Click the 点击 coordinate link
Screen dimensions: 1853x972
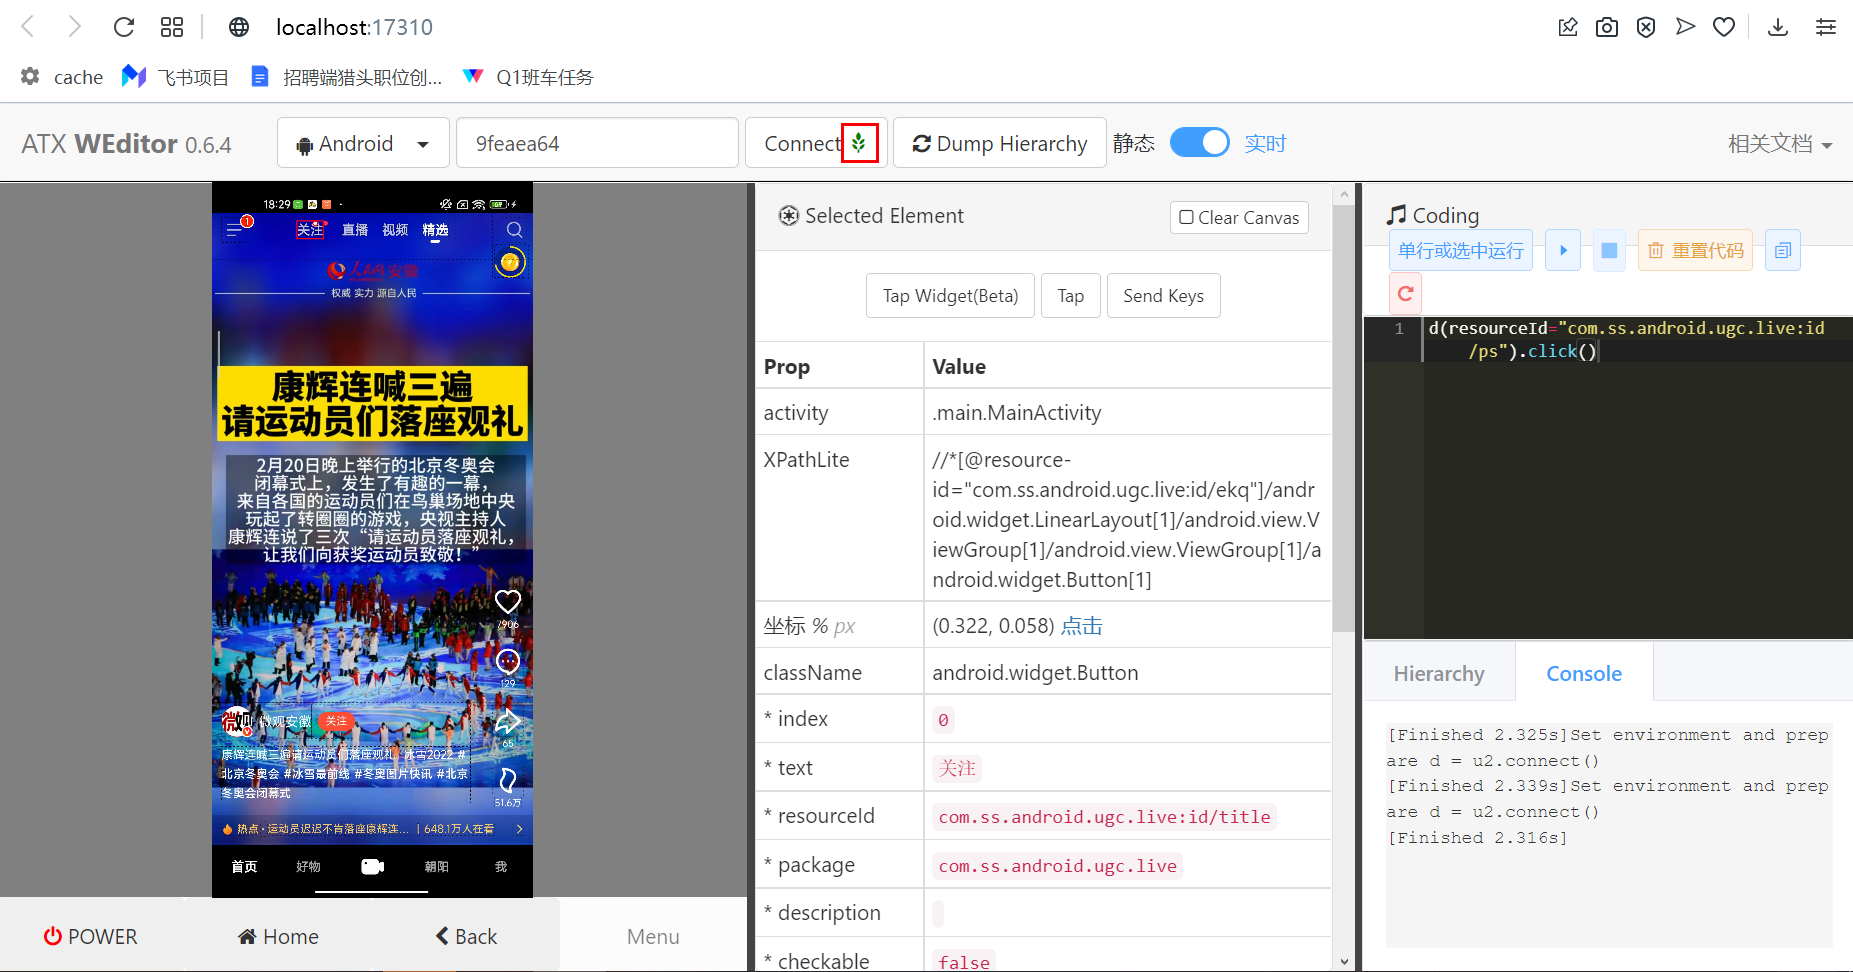pyautogui.click(x=1082, y=626)
